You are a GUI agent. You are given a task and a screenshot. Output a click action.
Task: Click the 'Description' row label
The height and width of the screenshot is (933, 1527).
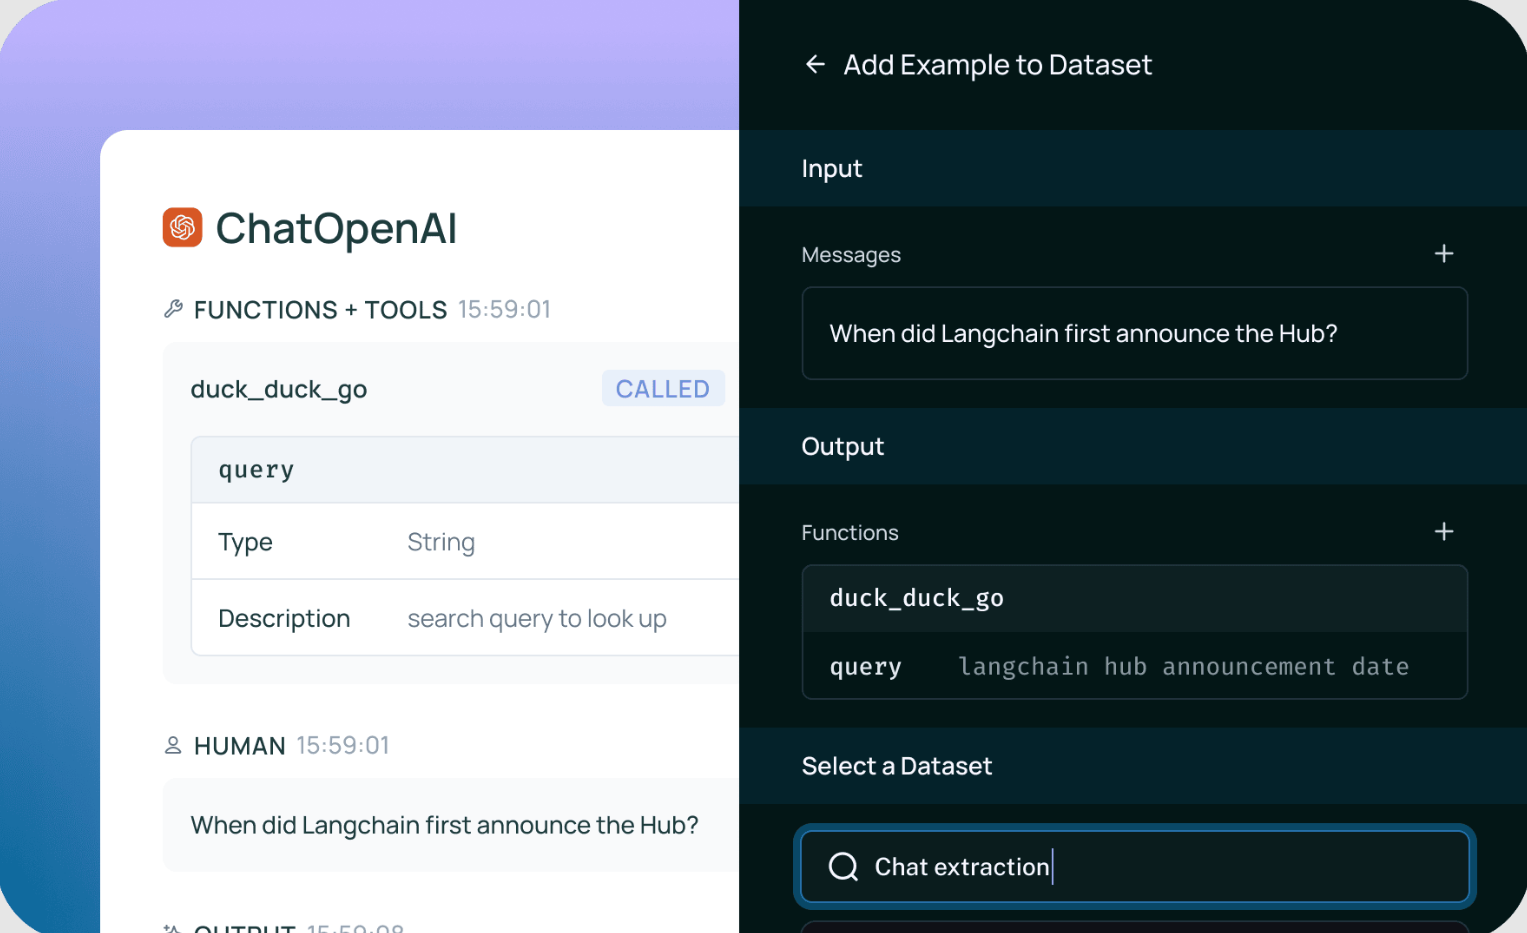(x=284, y=619)
